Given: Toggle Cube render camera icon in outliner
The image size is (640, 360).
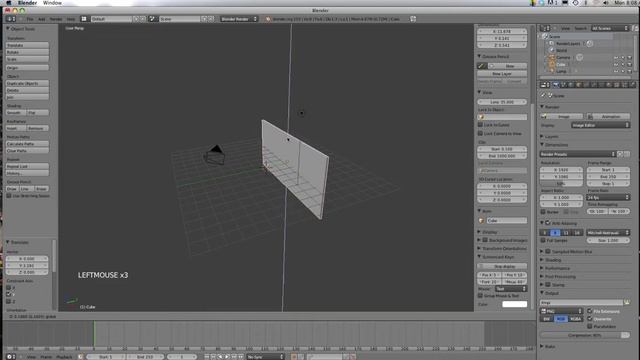Looking at the screenshot, I should [x=629, y=64].
